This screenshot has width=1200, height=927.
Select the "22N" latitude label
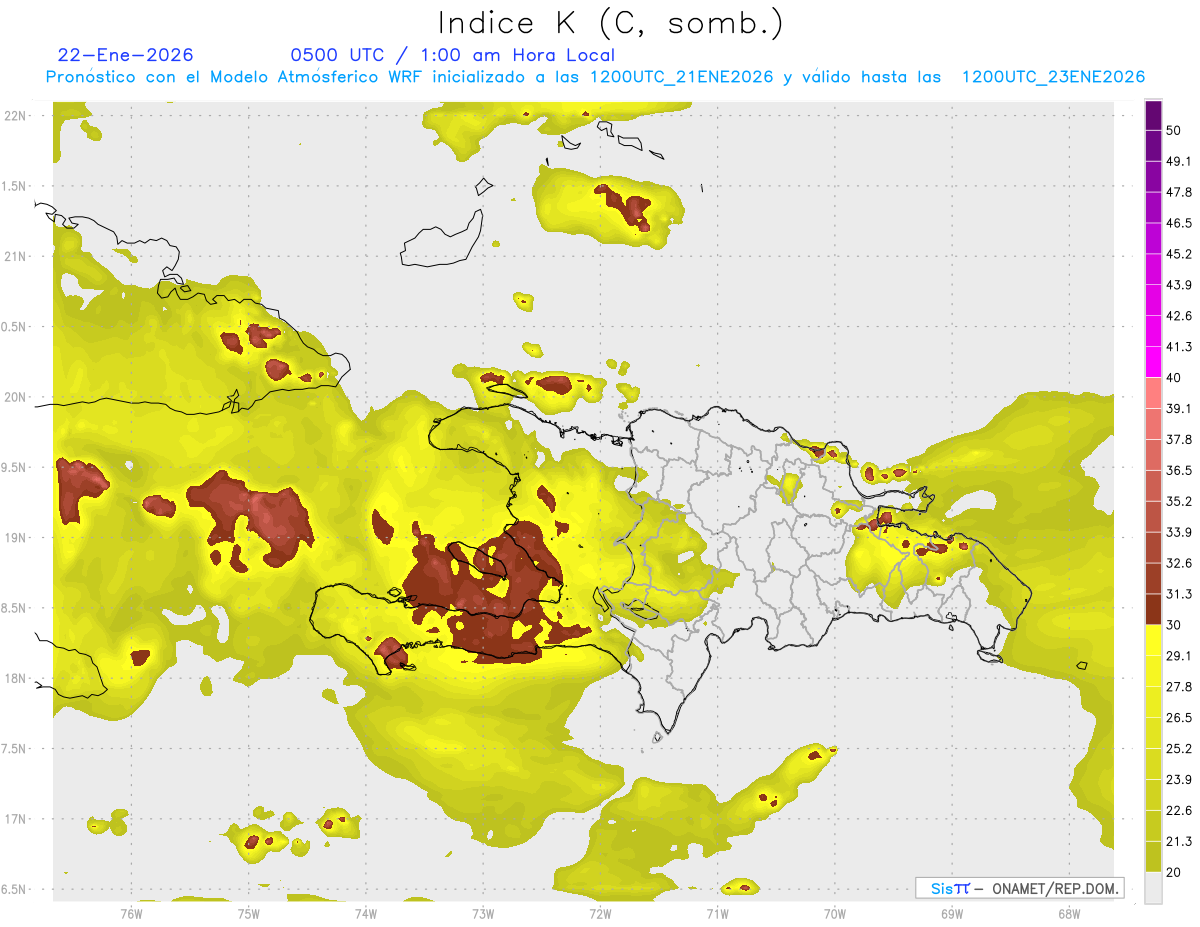[17, 115]
